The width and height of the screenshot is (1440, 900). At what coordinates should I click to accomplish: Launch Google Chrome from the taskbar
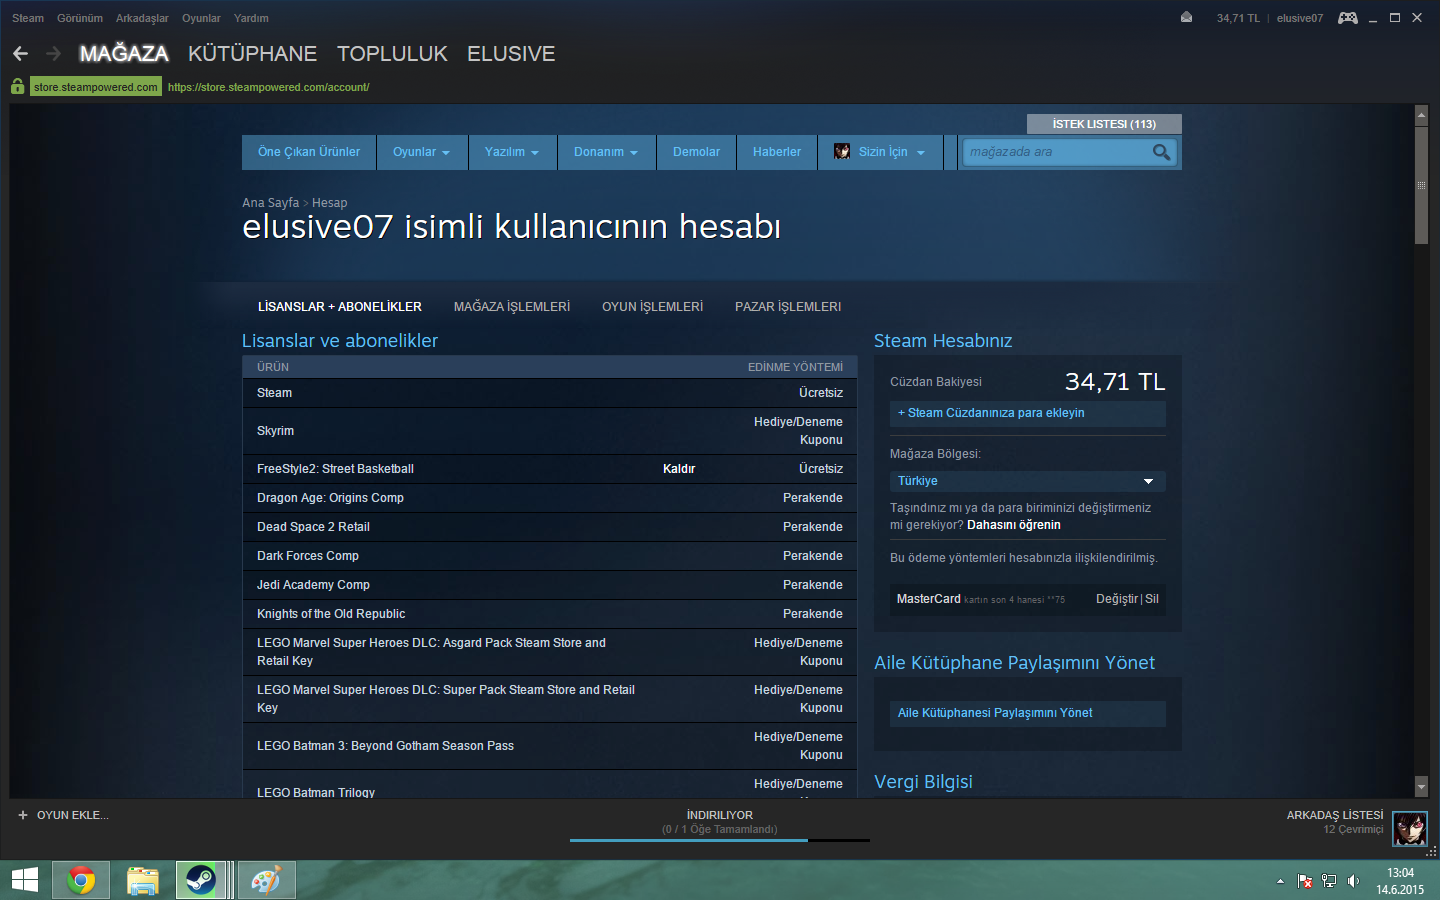click(x=81, y=880)
